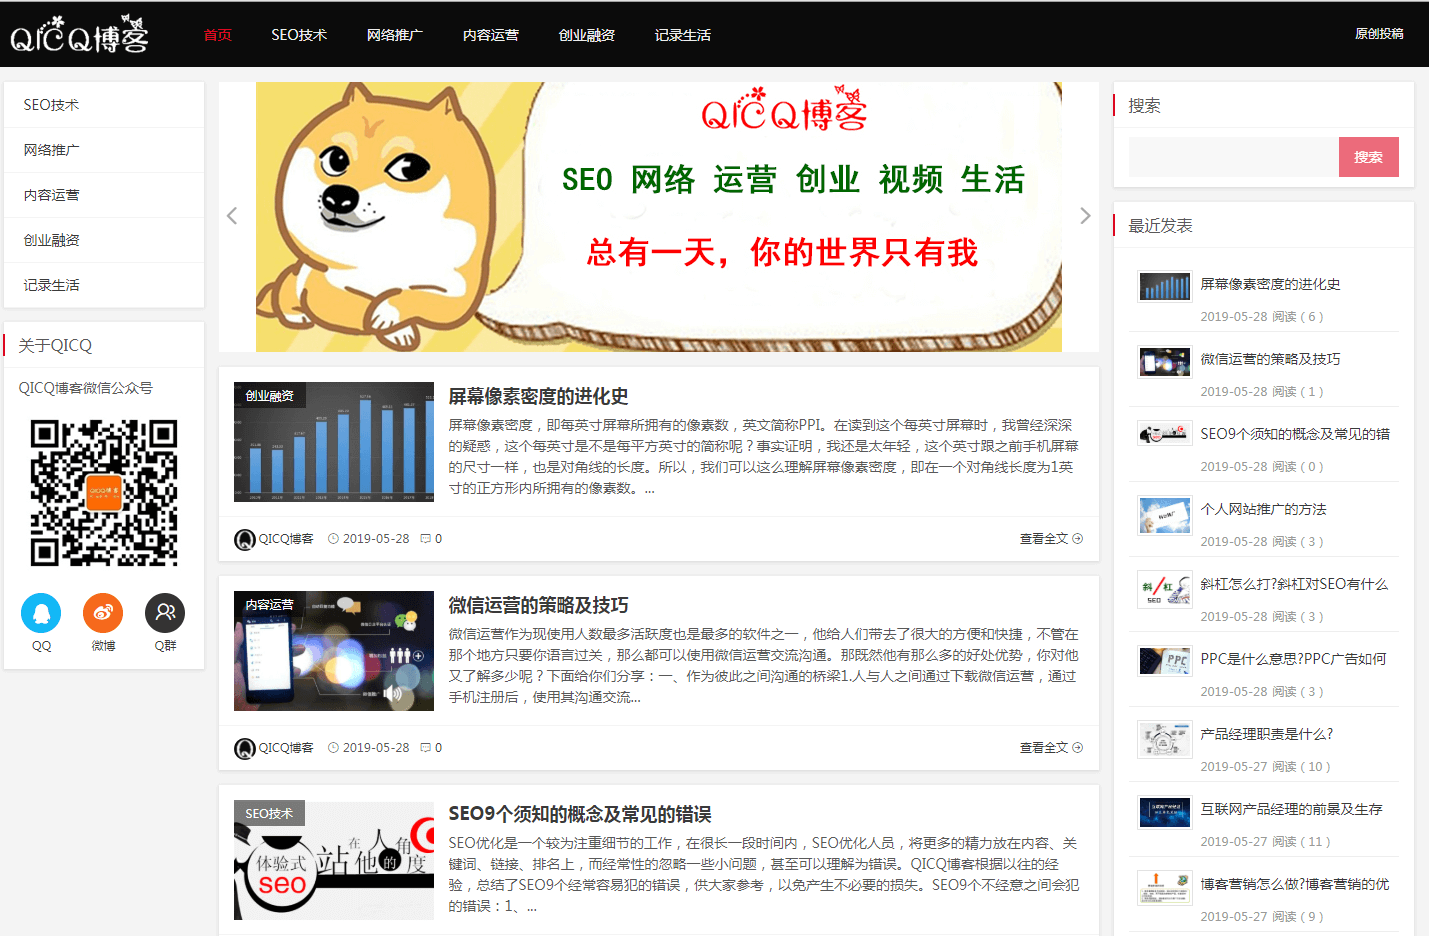This screenshot has height=936, width=1429.
Task: Advance to next carousel slide
Action: 1085,216
